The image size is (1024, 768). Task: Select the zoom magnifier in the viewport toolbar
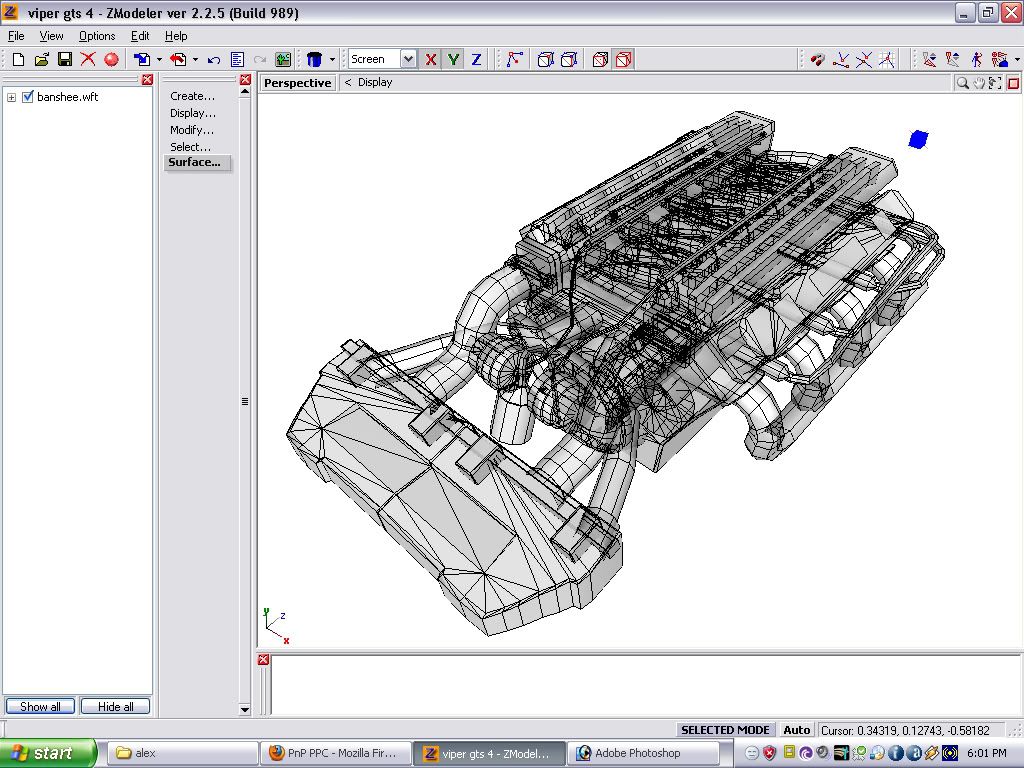[962, 83]
